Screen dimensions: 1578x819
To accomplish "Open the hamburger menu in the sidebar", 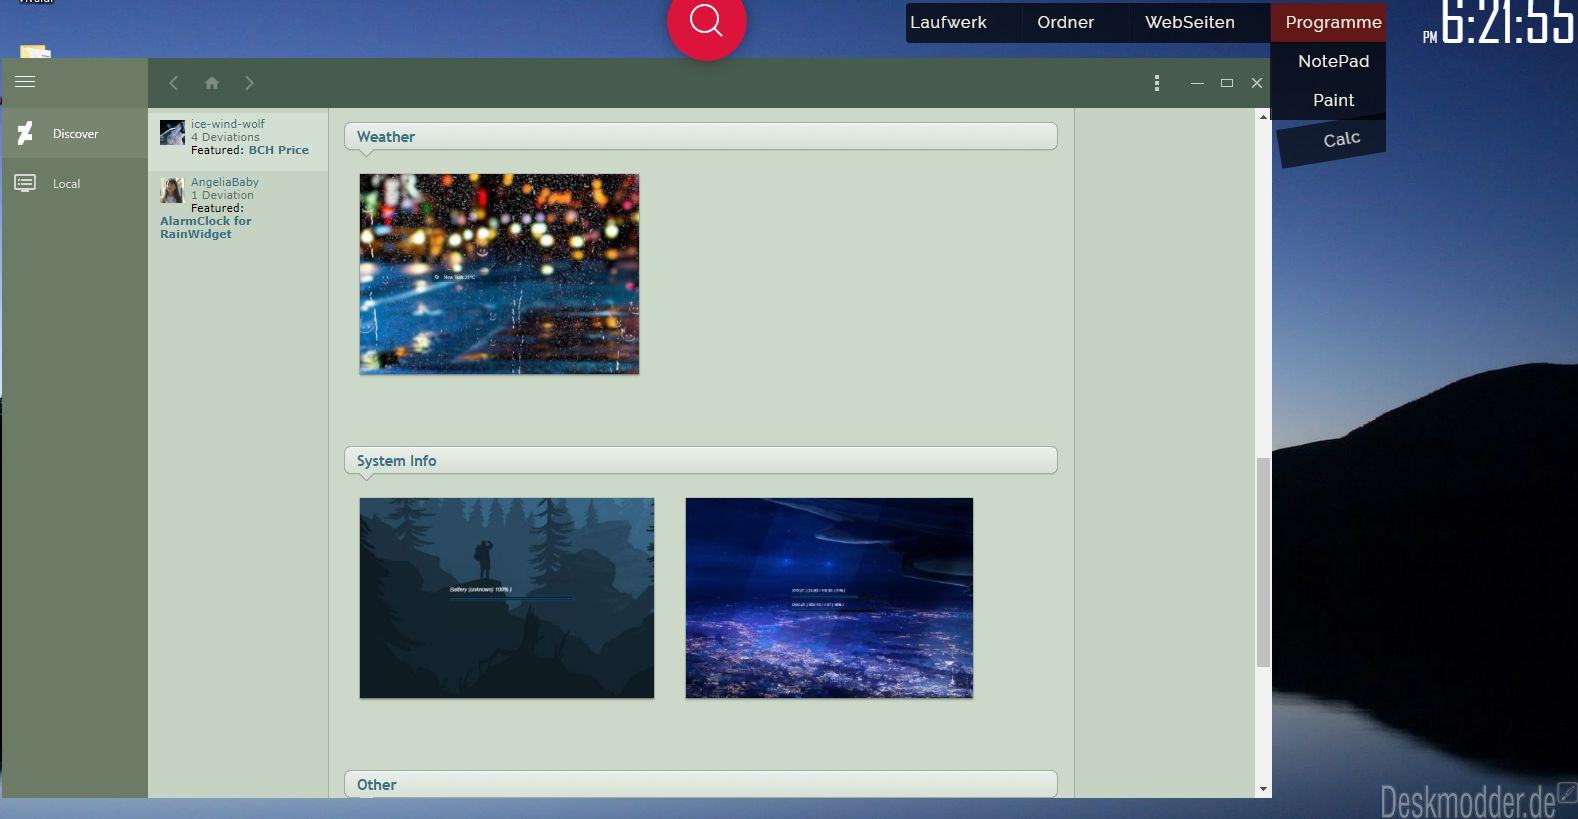I will 25,82.
